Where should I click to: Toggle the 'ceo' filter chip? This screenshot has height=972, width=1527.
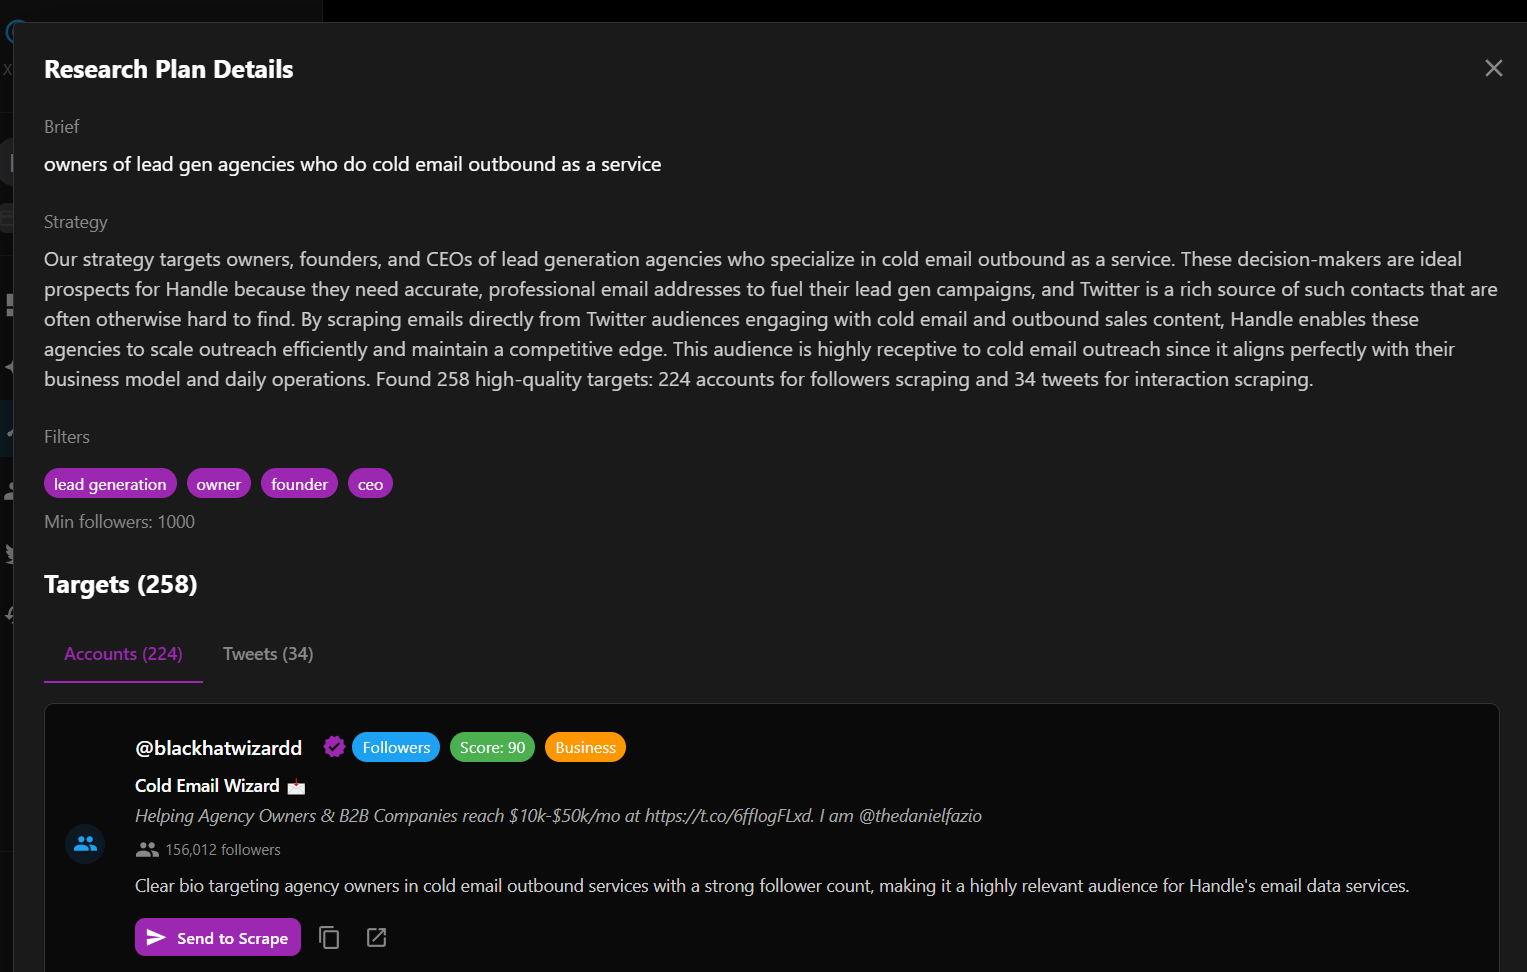click(370, 483)
